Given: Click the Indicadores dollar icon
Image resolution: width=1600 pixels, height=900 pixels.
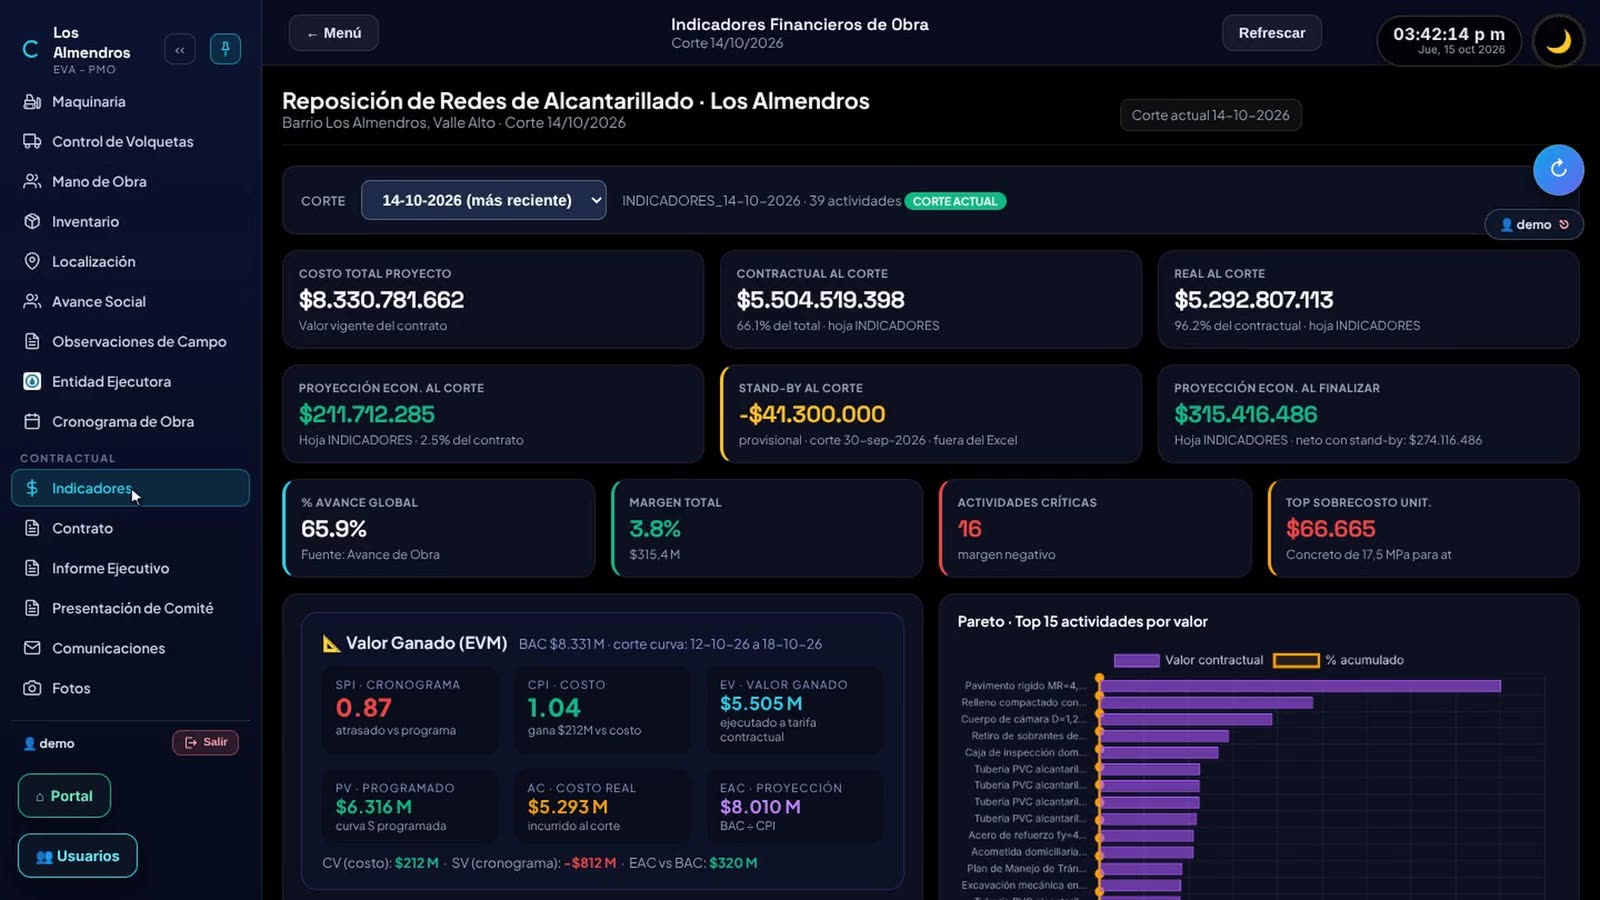Looking at the screenshot, I should (x=32, y=488).
